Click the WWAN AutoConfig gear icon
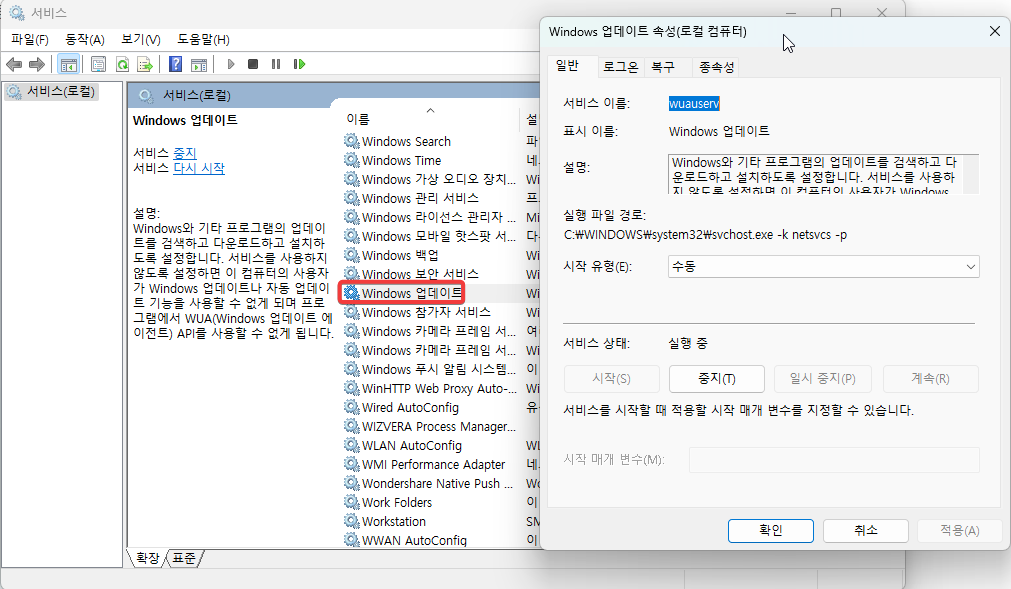The width and height of the screenshot is (1011, 589). 351,540
